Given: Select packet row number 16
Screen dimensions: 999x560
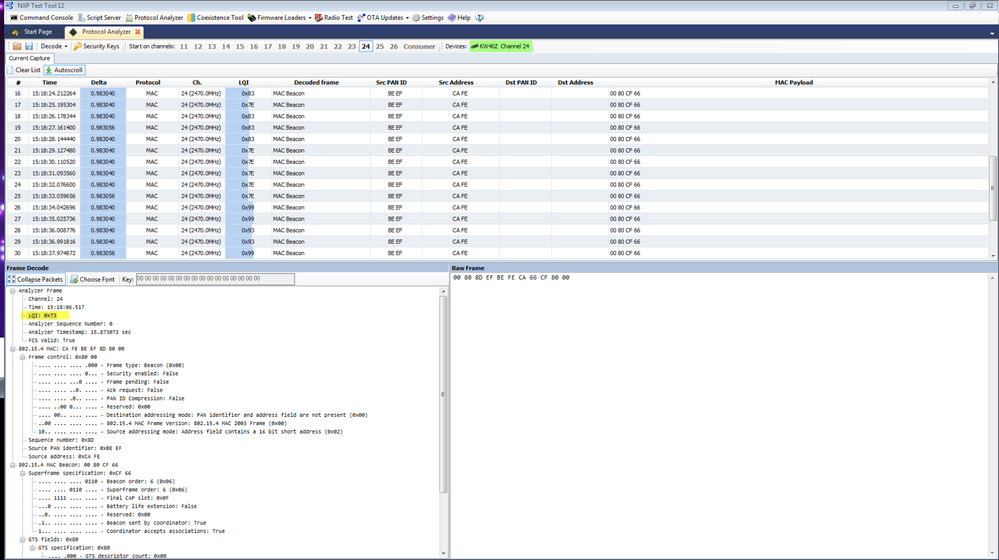Looking at the screenshot, I should (x=497, y=94).
